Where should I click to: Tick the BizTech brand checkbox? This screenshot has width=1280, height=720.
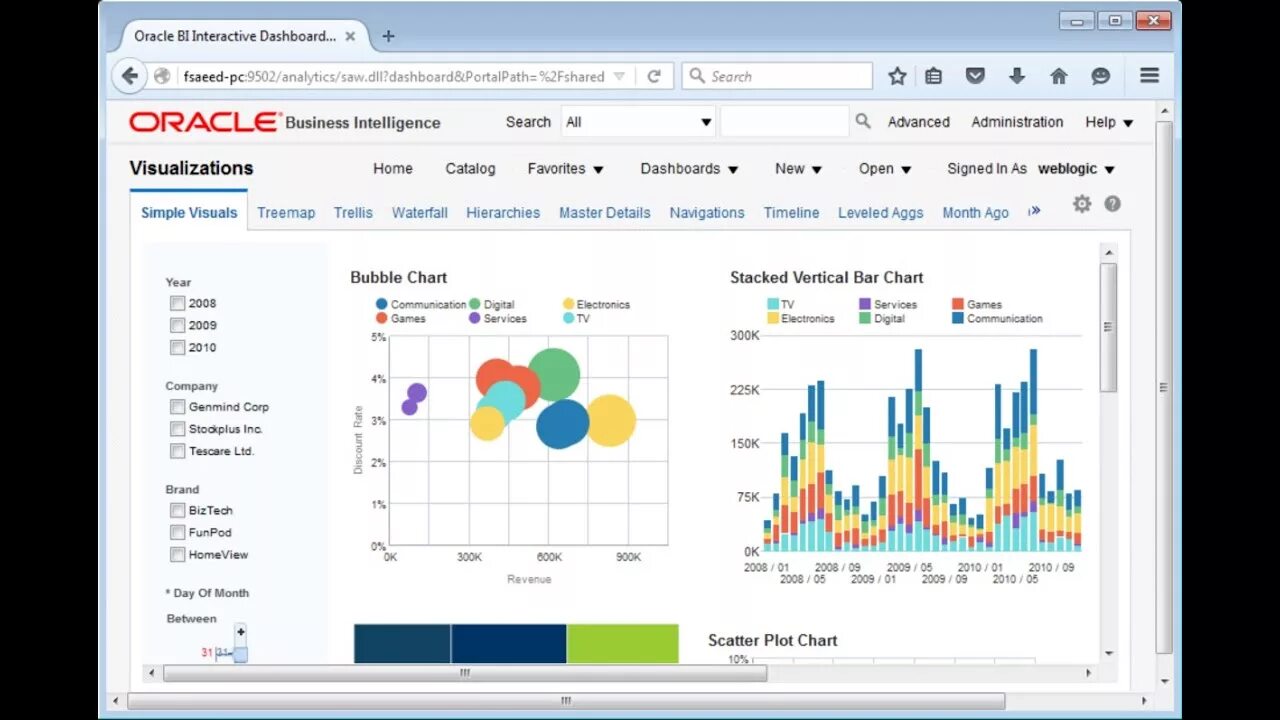click(177, 510)
